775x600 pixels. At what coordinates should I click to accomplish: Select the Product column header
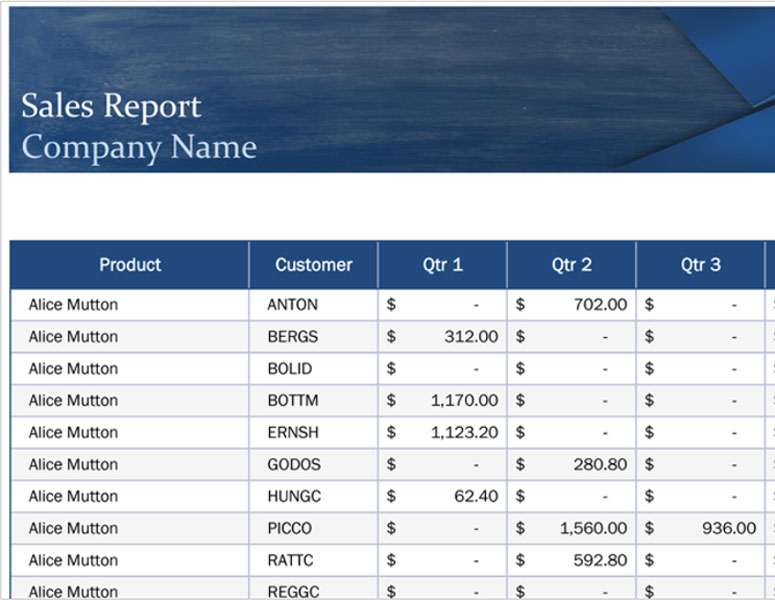click(130, 265)
